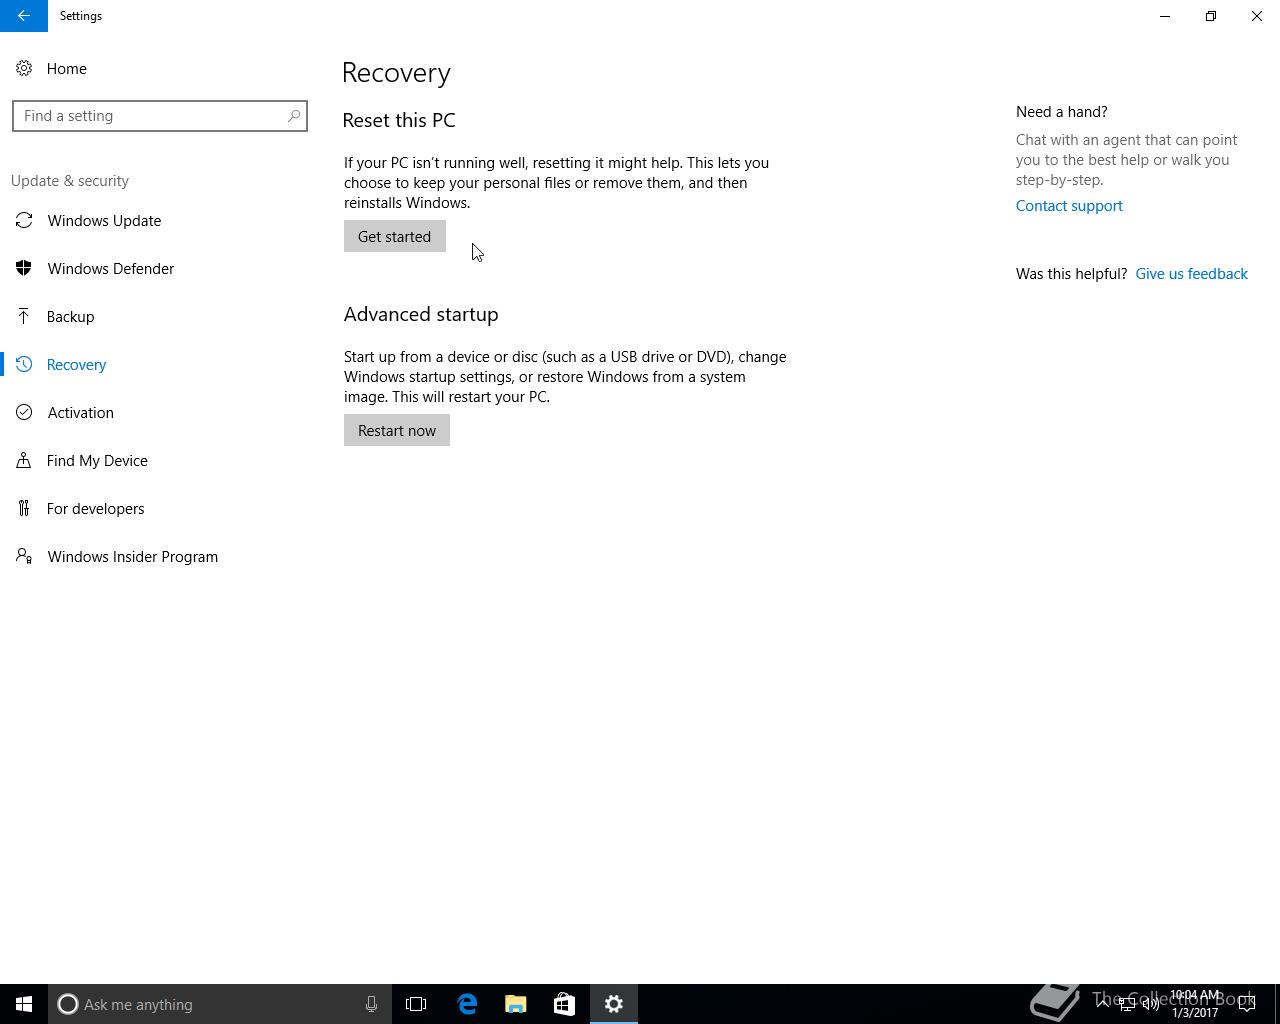The width and height of the screenshot is (1280, 1024).
Task: Close the Settings window
Action: click(x=1257, y=16)
